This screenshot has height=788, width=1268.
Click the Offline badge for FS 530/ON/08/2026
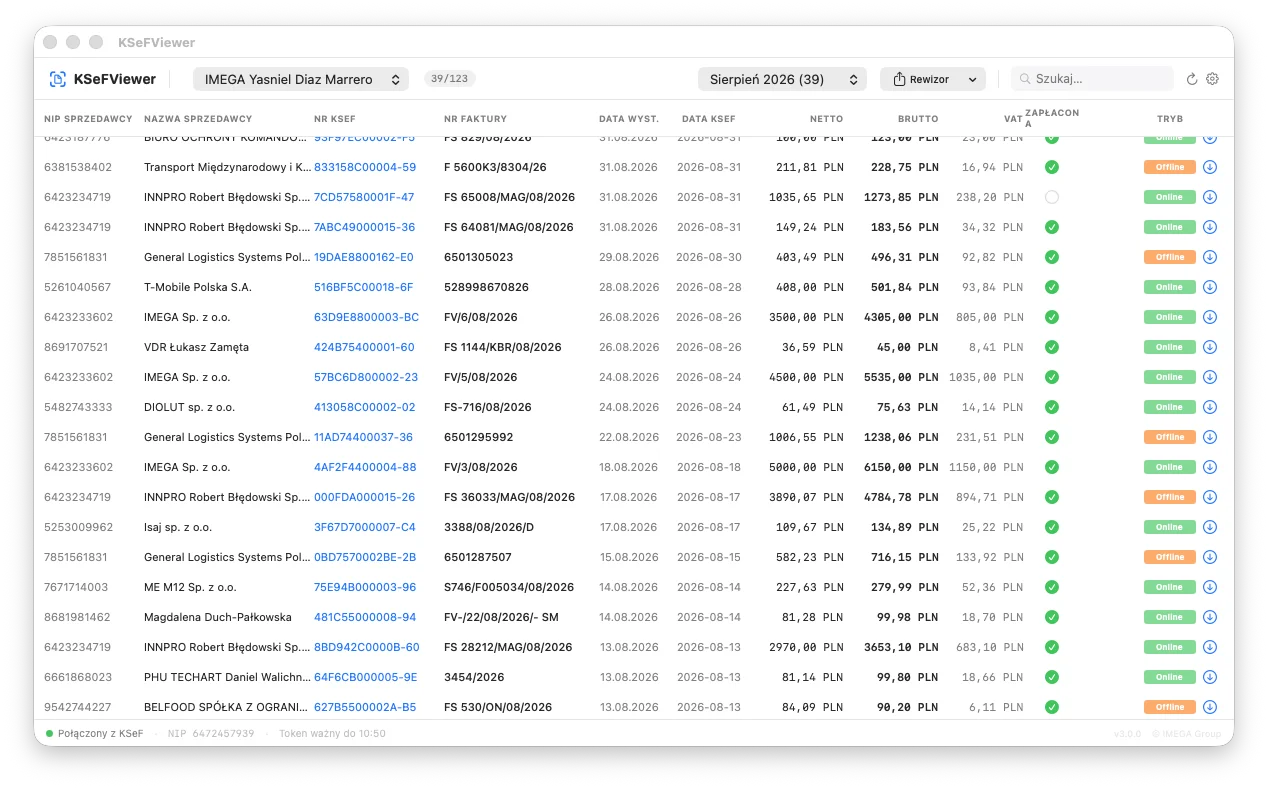[x=1170, y=707]
